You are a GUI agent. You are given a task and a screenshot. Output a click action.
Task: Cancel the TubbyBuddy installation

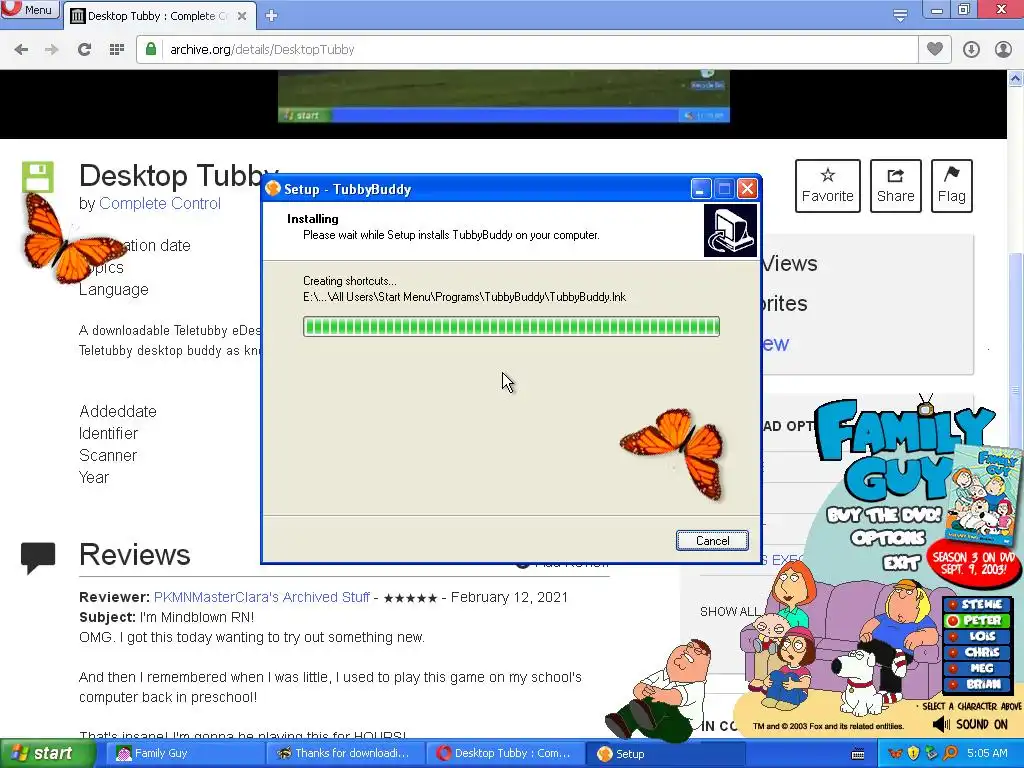click(x=712, y=540)
